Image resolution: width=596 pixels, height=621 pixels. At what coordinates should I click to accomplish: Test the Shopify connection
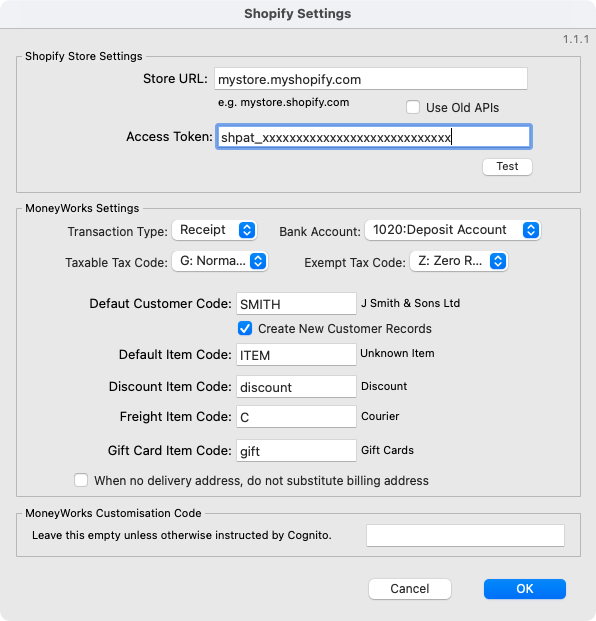coord(507,166)
